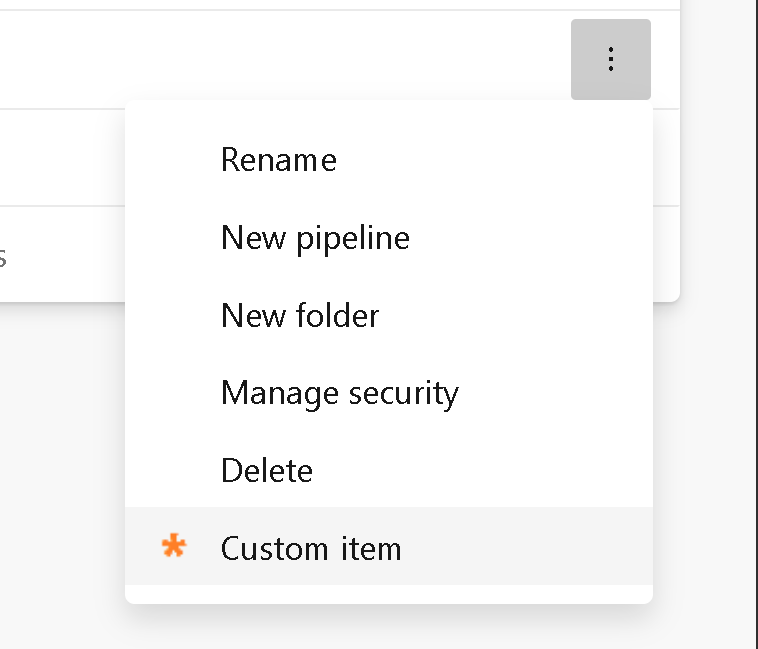Choose the New pipeline menu entry
Image resolution: width=758 pixels, height=649 pixels.
315,238
